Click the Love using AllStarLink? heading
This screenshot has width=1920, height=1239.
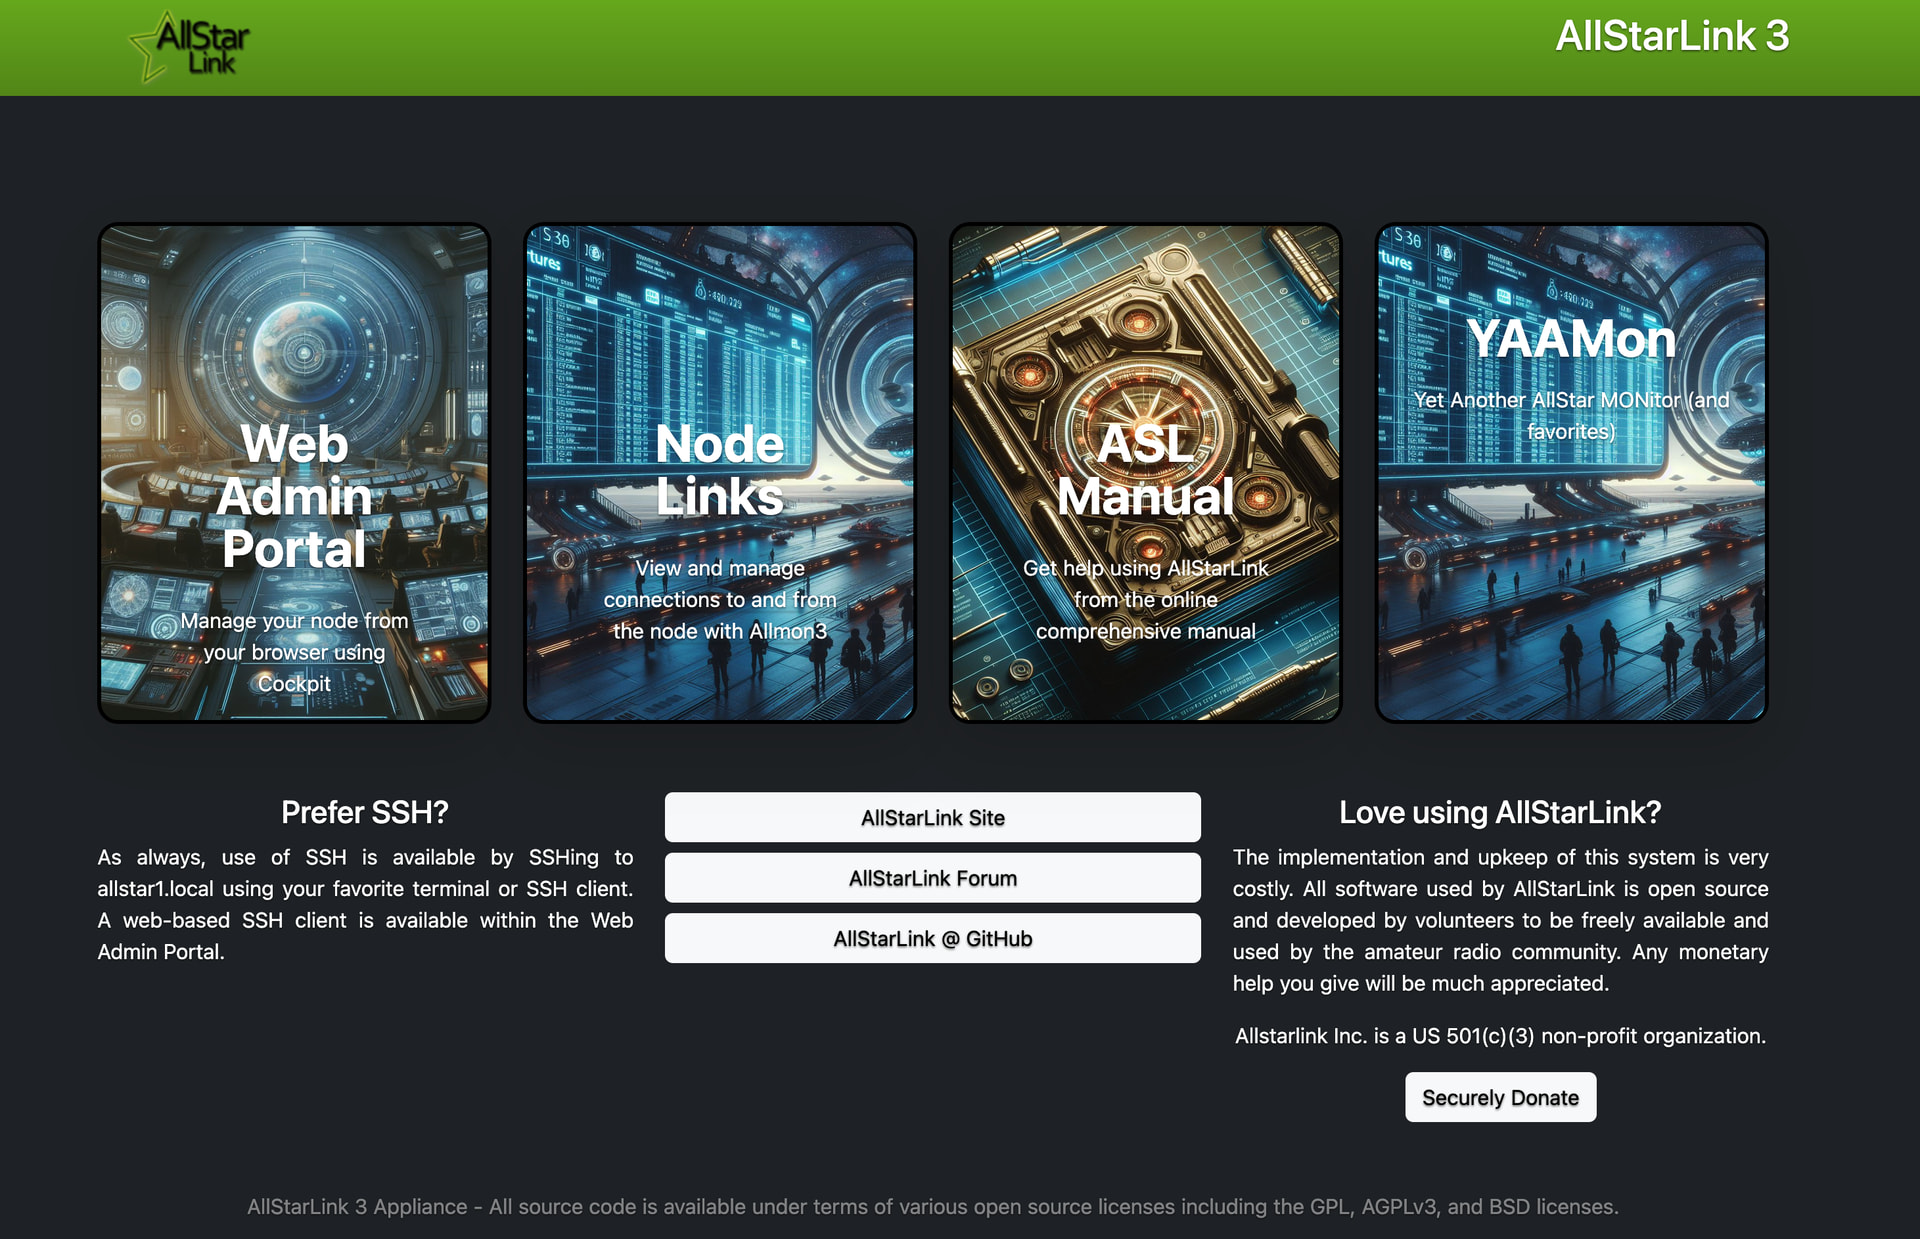pyautogui.click(x=1500, y=812)
